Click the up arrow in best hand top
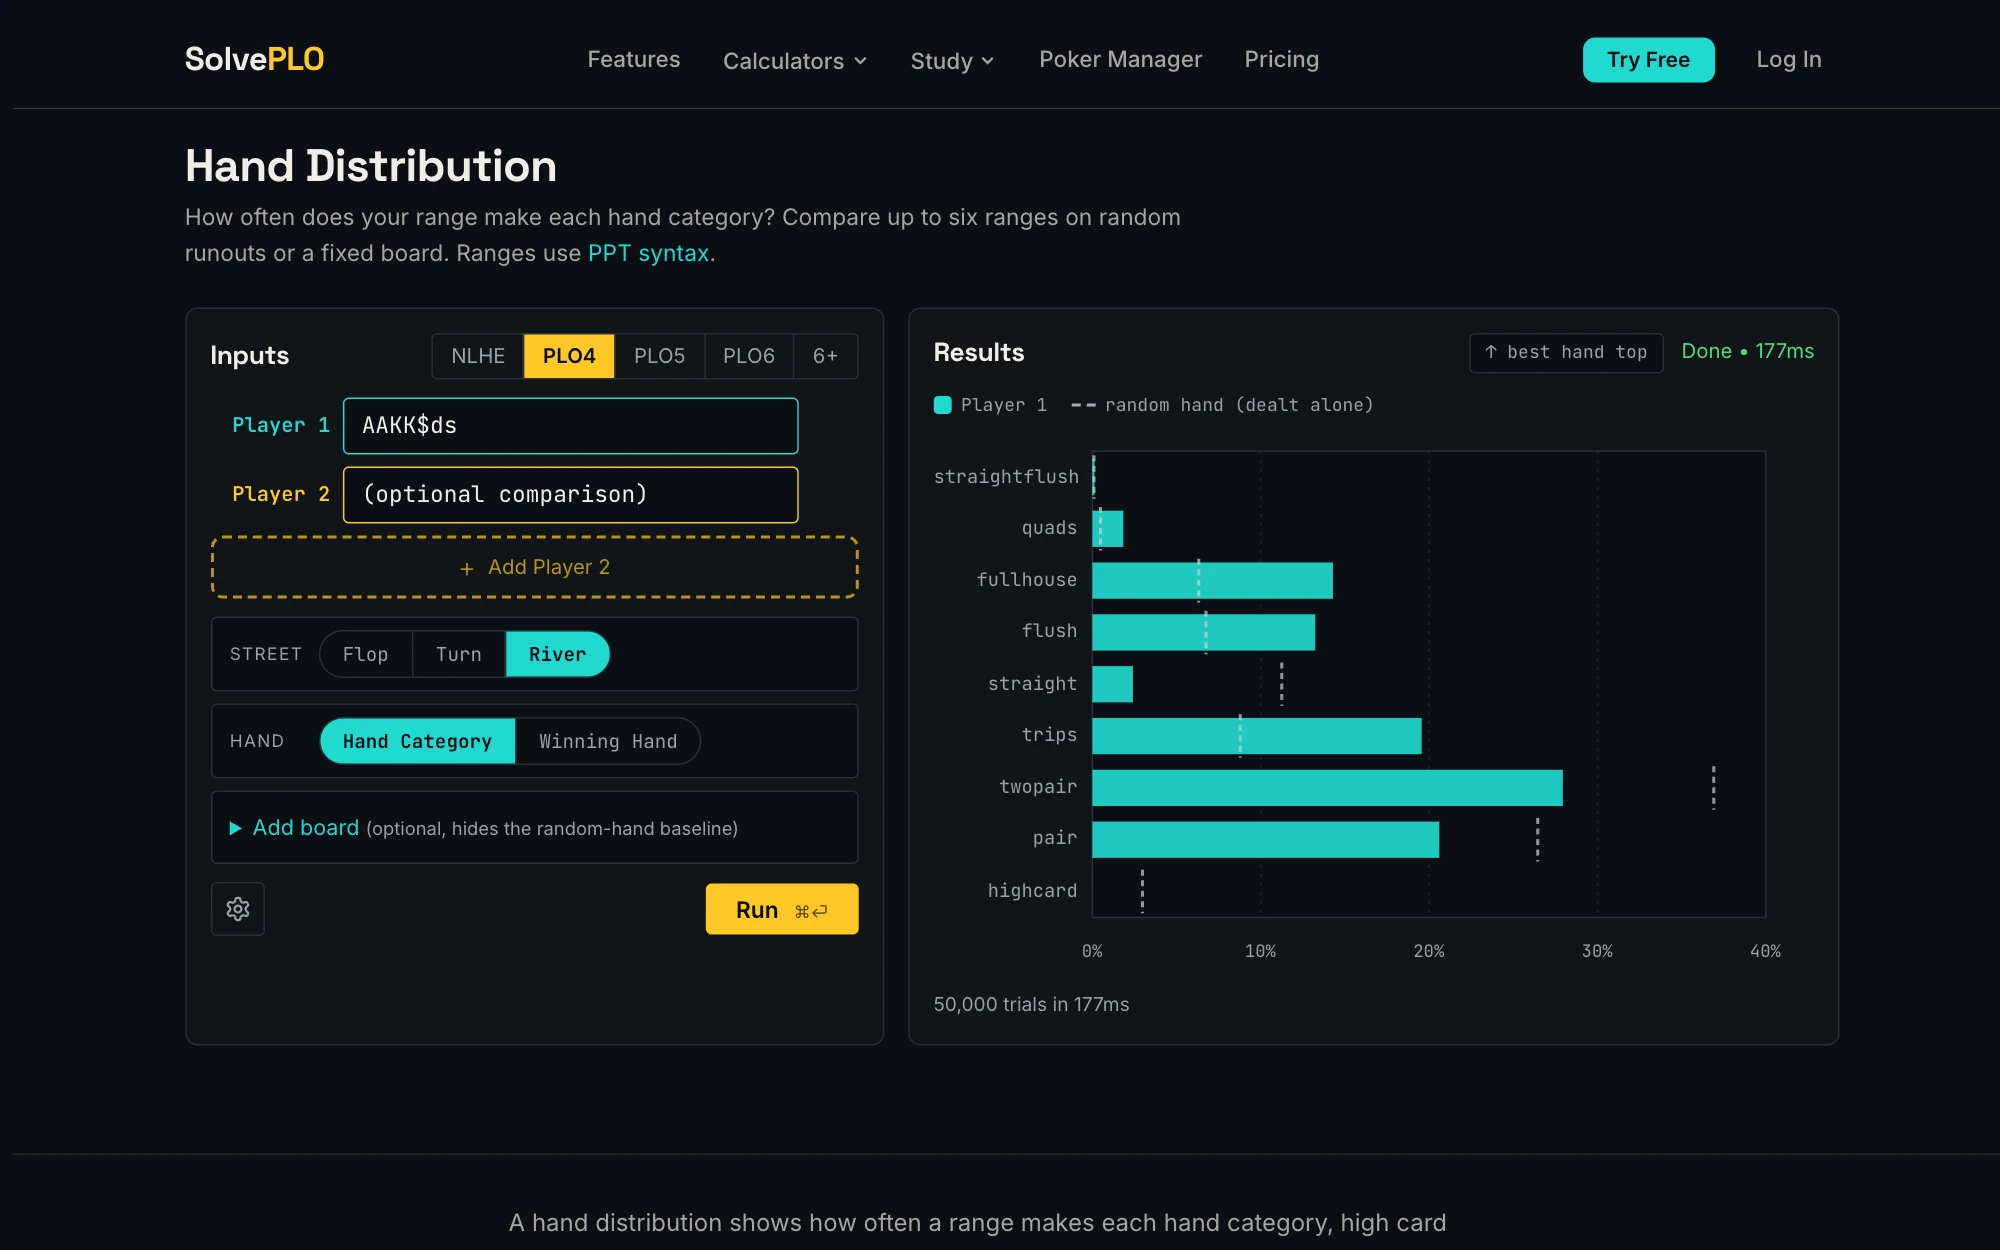 tap(1490, 352)
